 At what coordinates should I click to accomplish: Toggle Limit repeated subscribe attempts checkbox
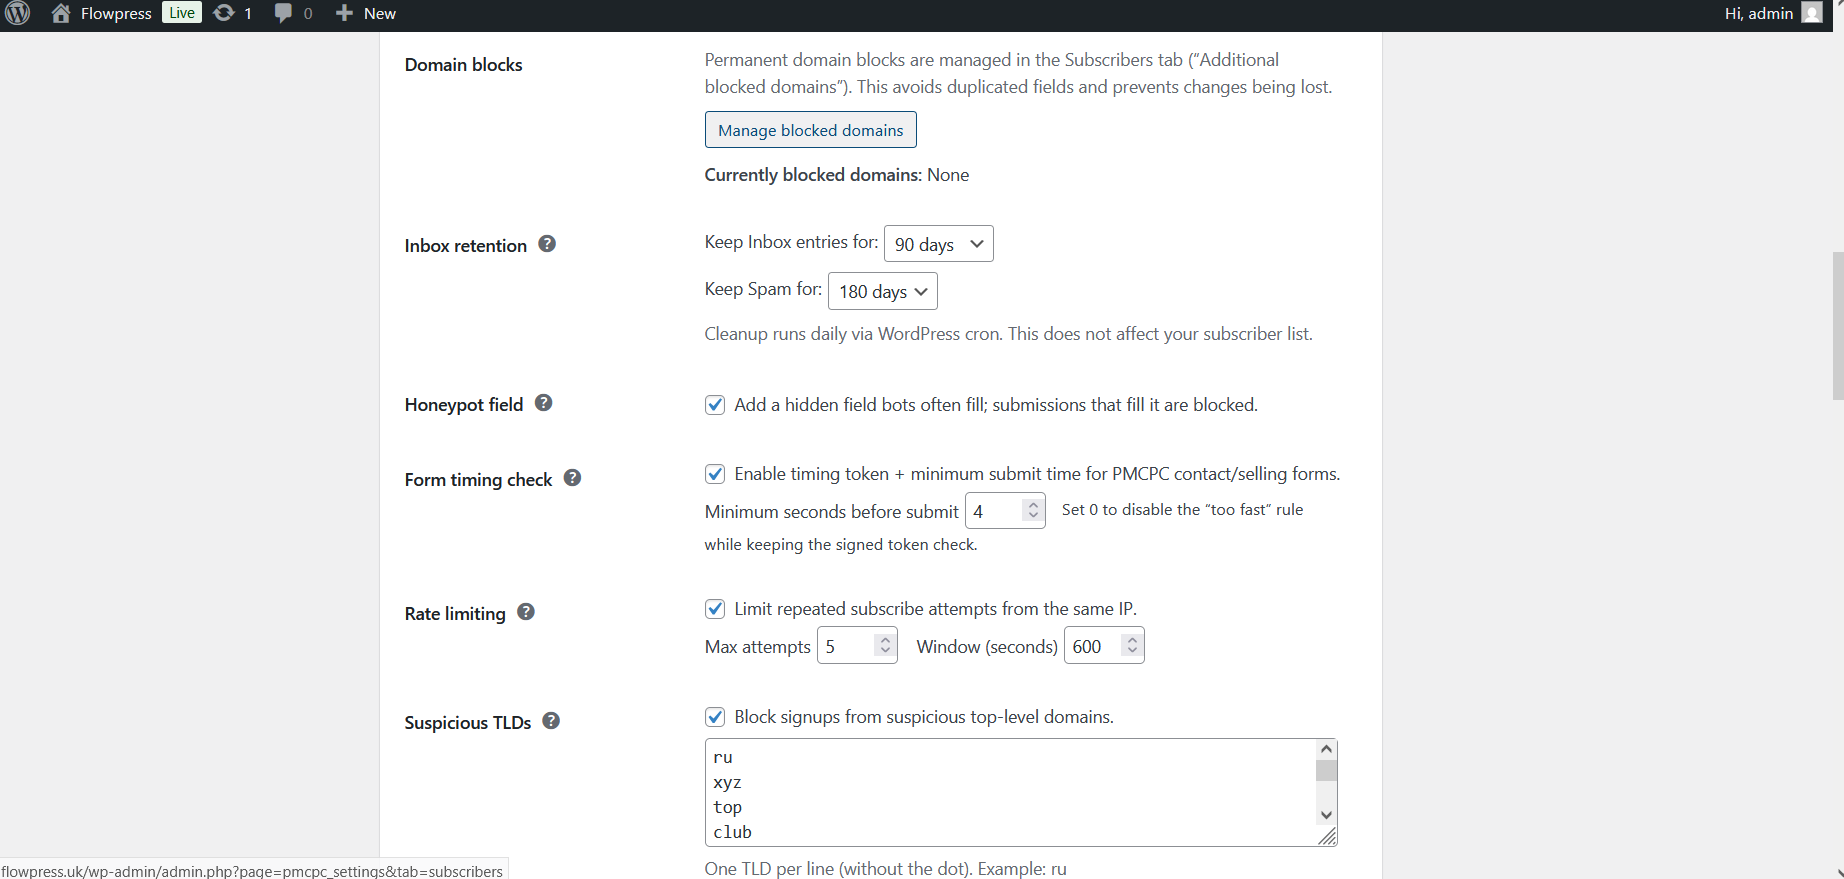(715, 609)
